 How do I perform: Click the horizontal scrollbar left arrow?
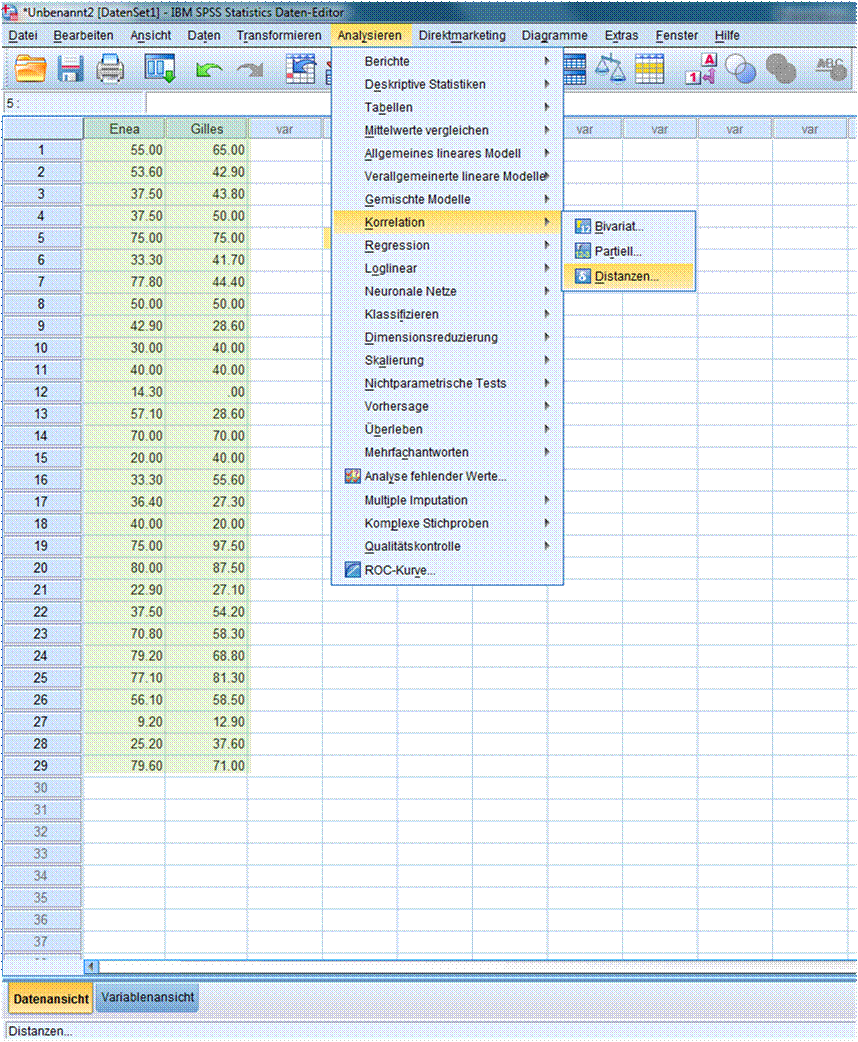coord(92,966)
